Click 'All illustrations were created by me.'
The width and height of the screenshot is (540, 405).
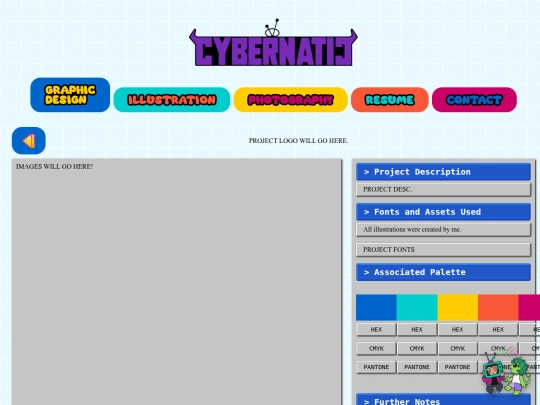(x=412, y=229)
